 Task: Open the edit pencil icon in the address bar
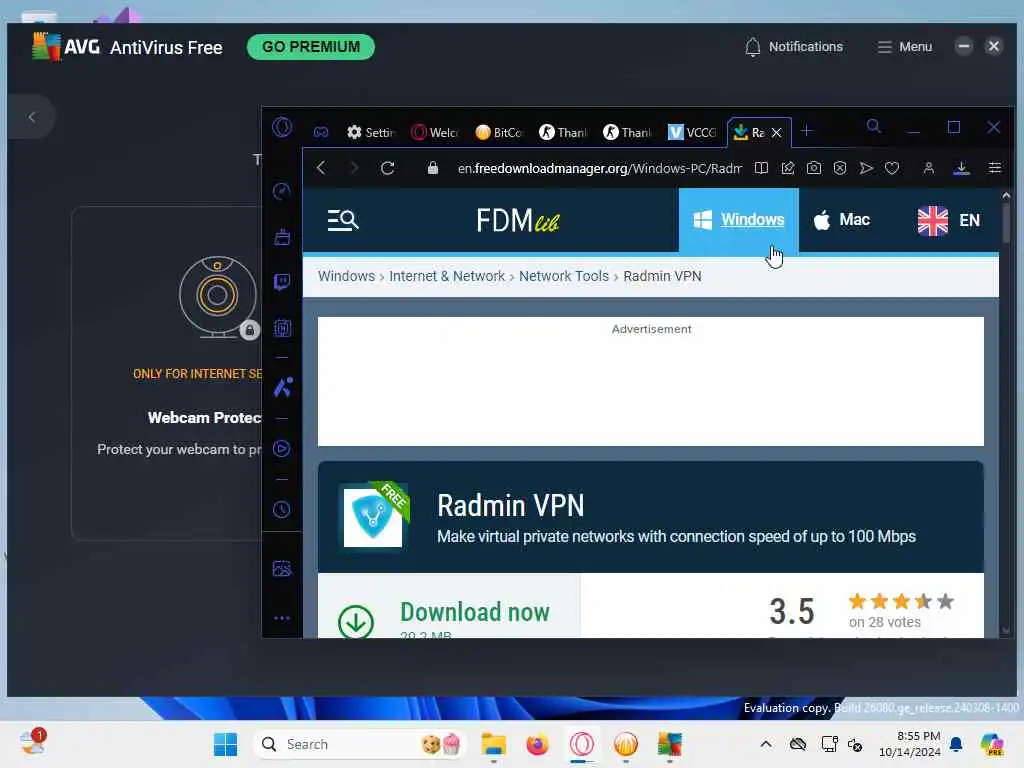click(x=788, y=168)
